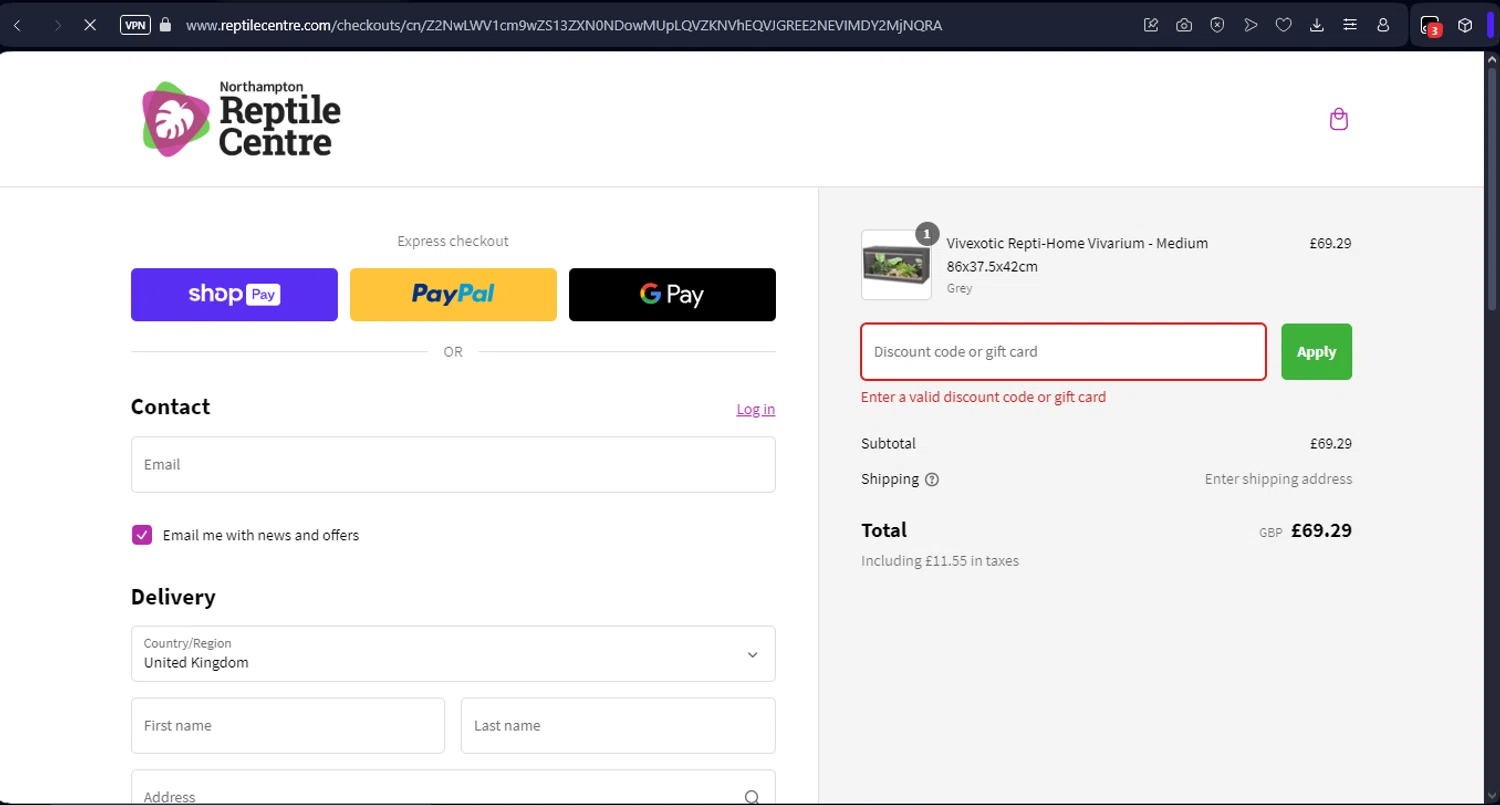Click the Total amount £69.29 in bold

pyautogui.click(x=1321, y=531)
